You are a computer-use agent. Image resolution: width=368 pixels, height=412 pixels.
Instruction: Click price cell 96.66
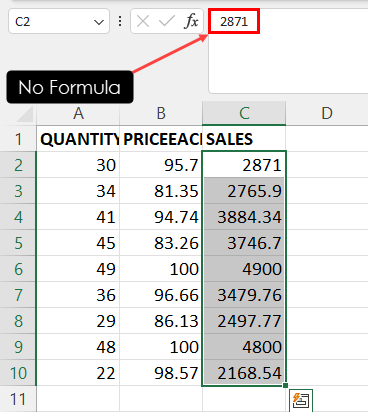[161, 295]
